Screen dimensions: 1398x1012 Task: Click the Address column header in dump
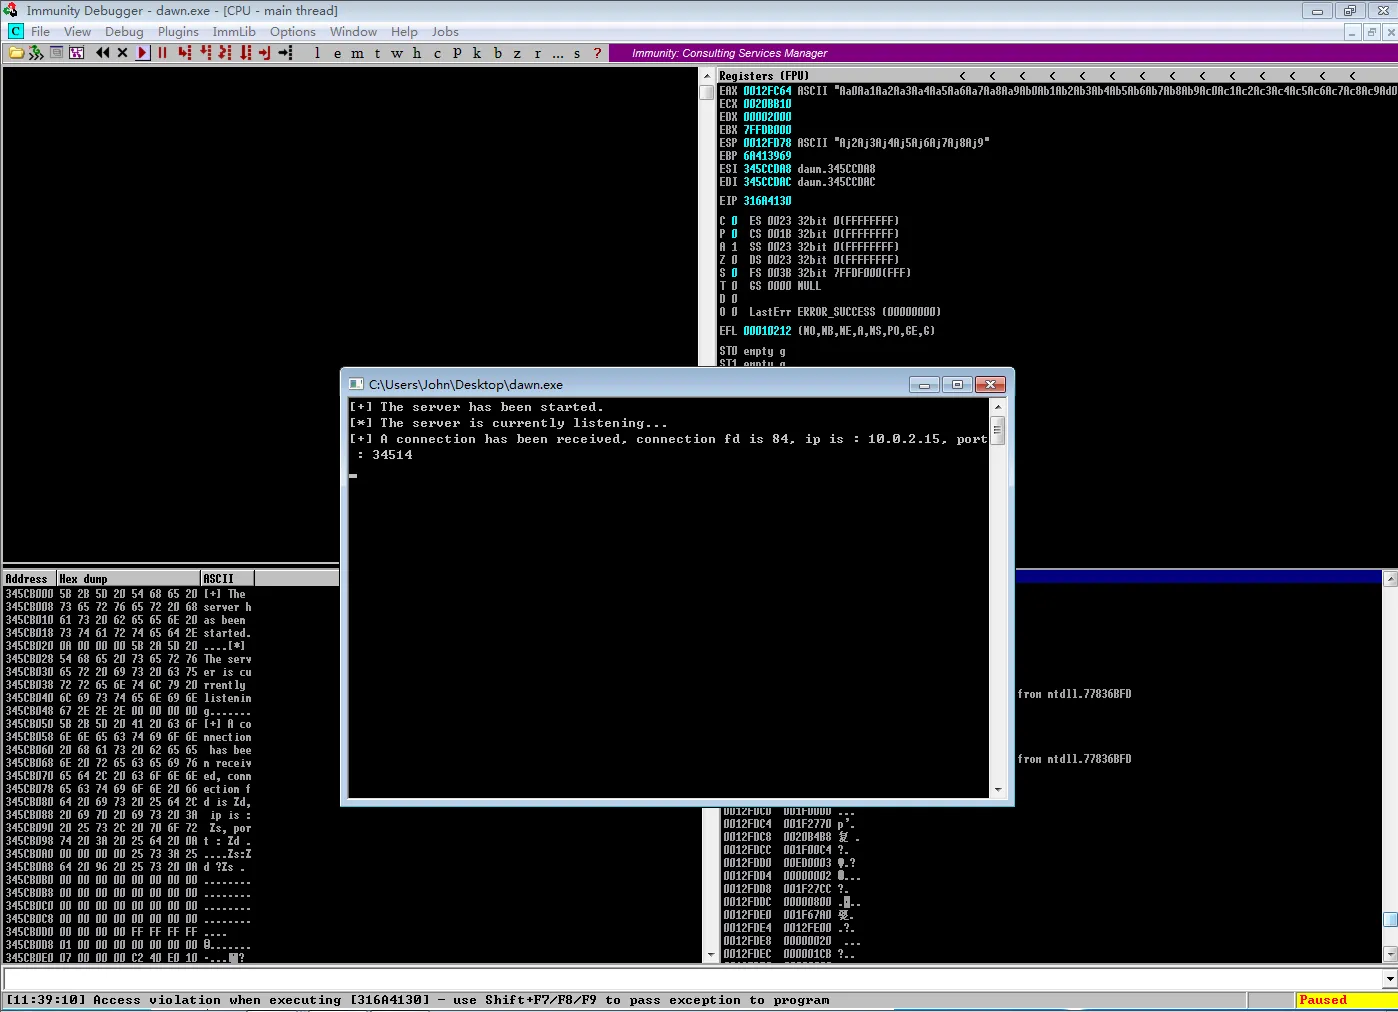[x=29, y=578]
